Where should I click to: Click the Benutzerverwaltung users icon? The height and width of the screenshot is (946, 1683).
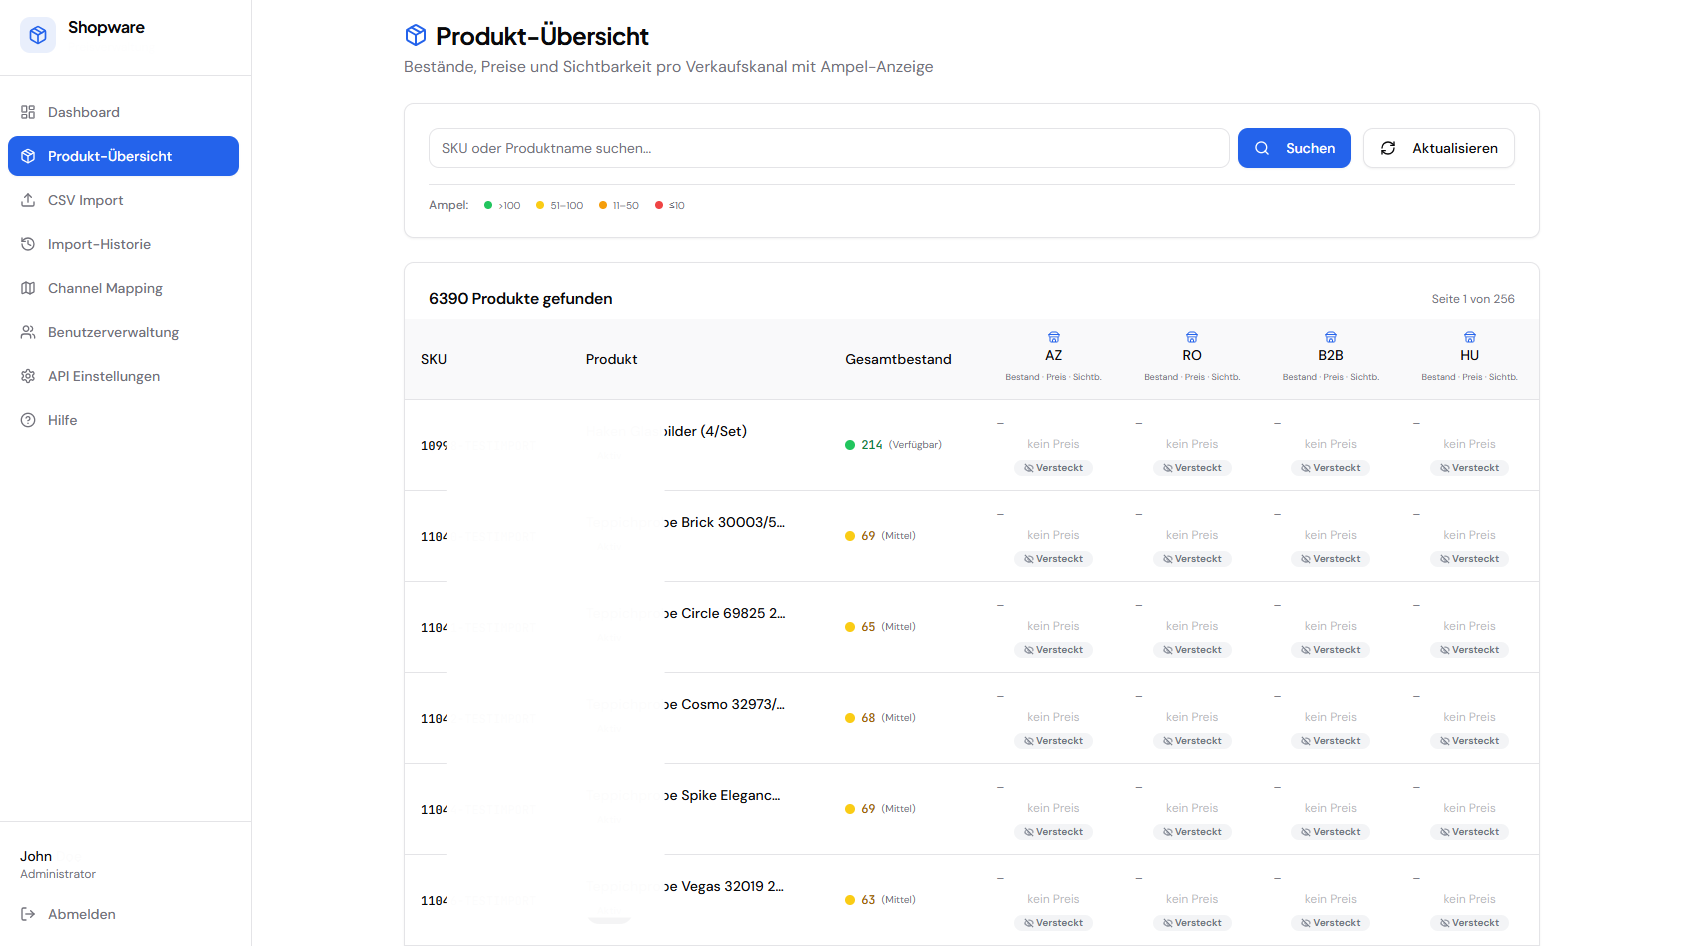[28, 332]
